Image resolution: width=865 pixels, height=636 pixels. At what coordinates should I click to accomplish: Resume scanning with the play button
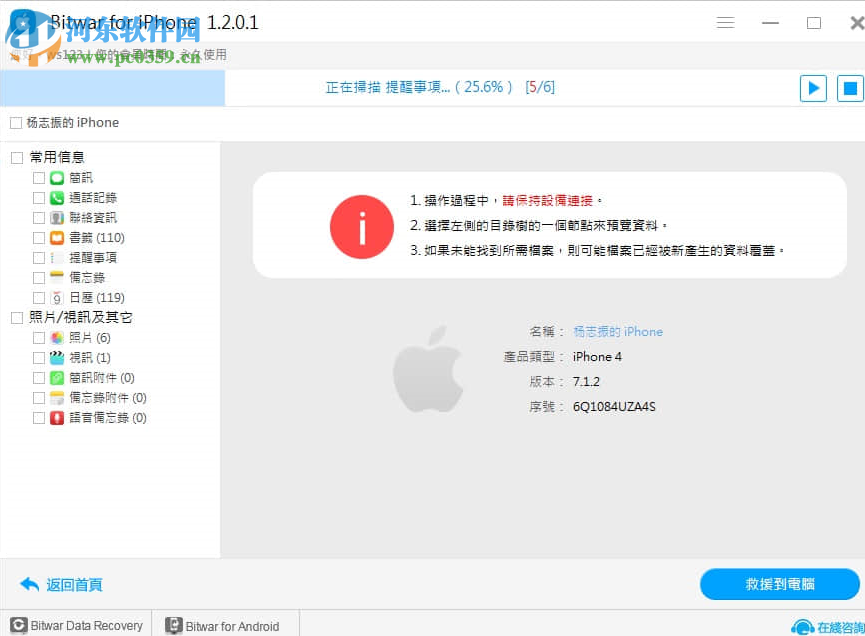812,88
